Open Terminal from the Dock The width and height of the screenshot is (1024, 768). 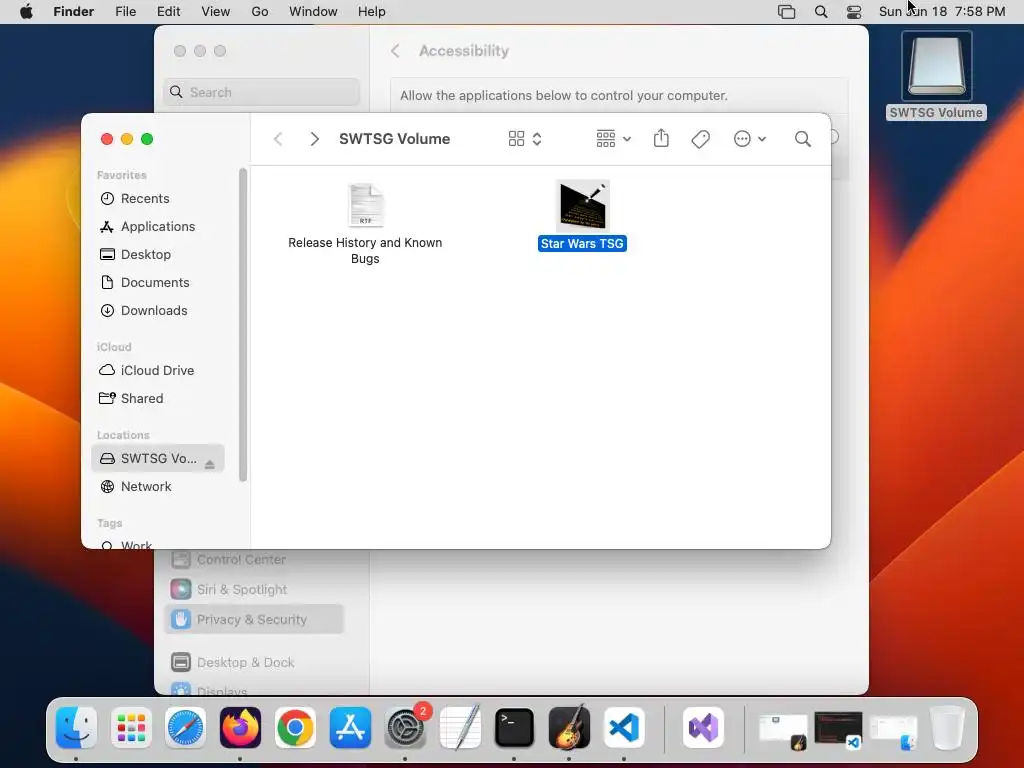[x=515, y=728]
